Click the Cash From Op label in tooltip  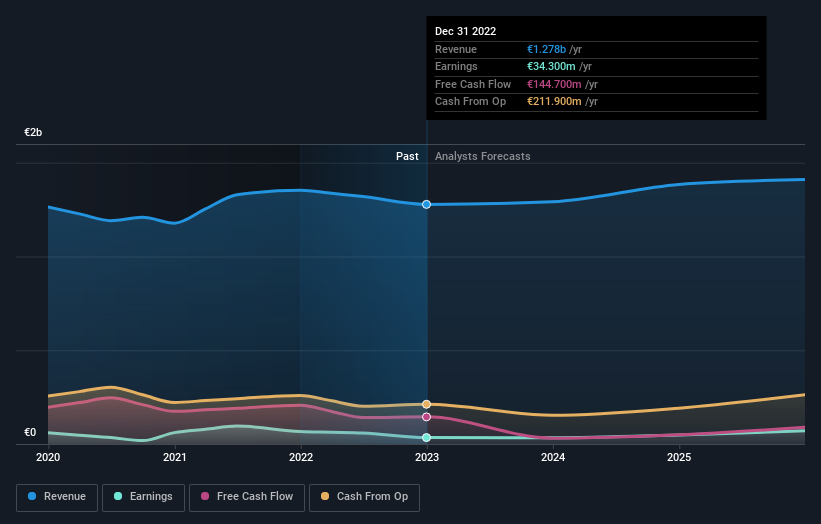[470, 102]
